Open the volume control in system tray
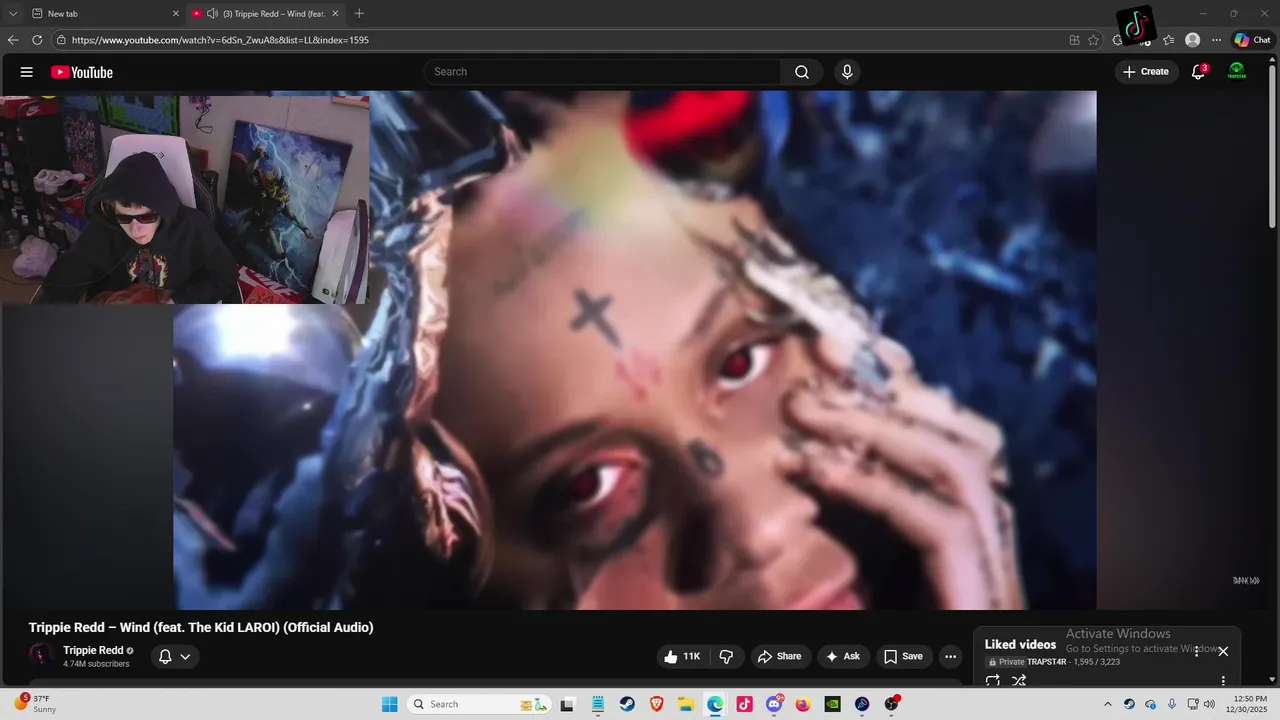The height and width of the screenshot is (720, 1280). (x=1208, y=704)
